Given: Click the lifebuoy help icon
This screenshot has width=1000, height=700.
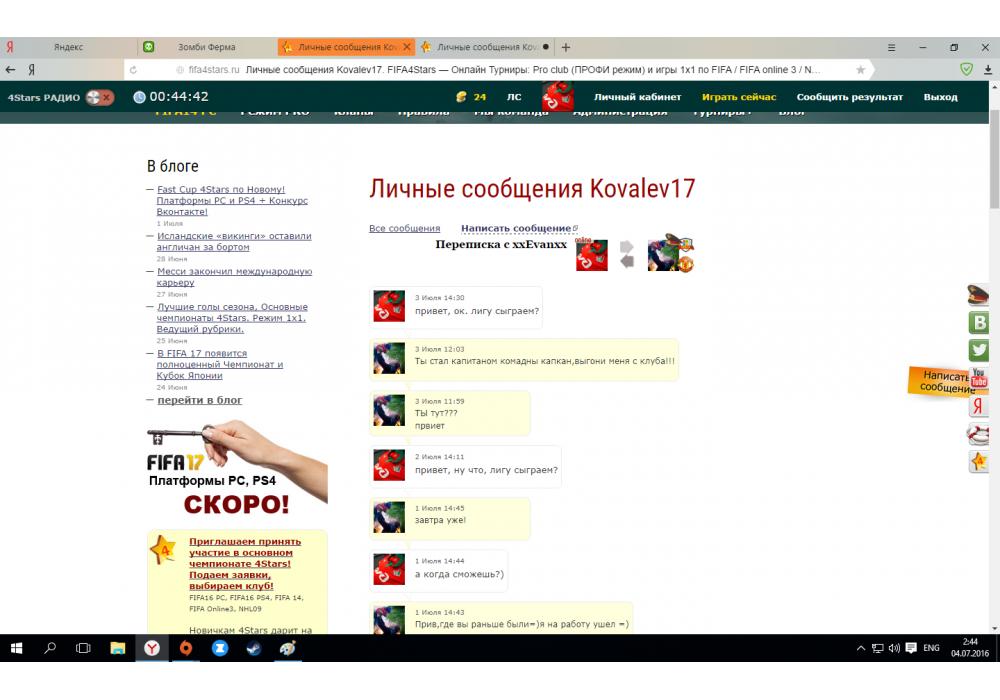Looking at the screenshot, I should pyautogui.click(x=979, y=434).
